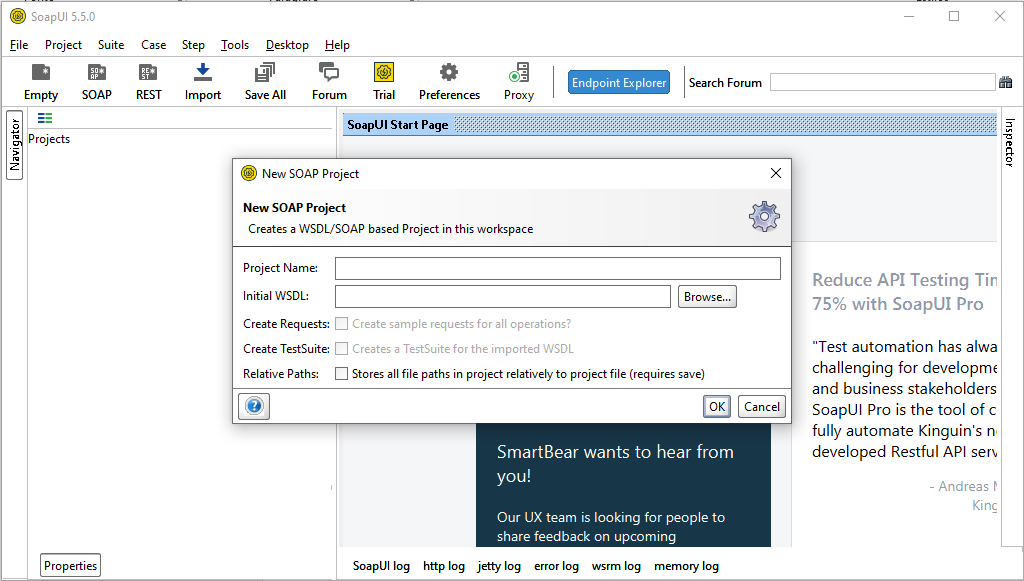
Task: Click the SOAP project toolbar icon
Action: [x=97, y=82]
